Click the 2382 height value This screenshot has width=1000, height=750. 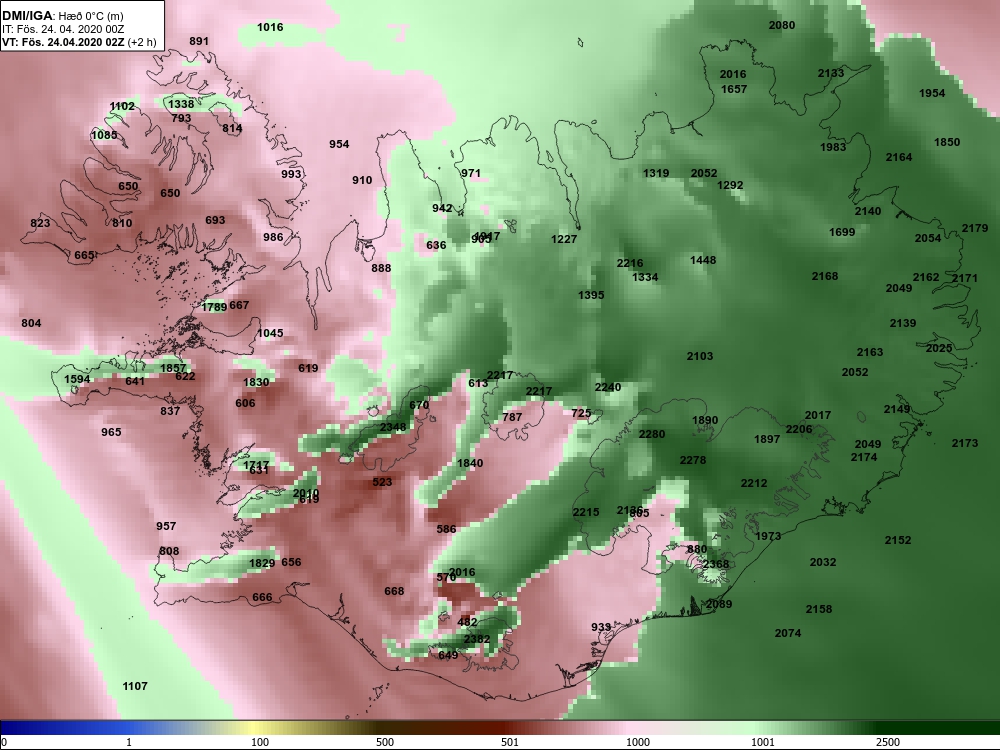tap(477, 639)
